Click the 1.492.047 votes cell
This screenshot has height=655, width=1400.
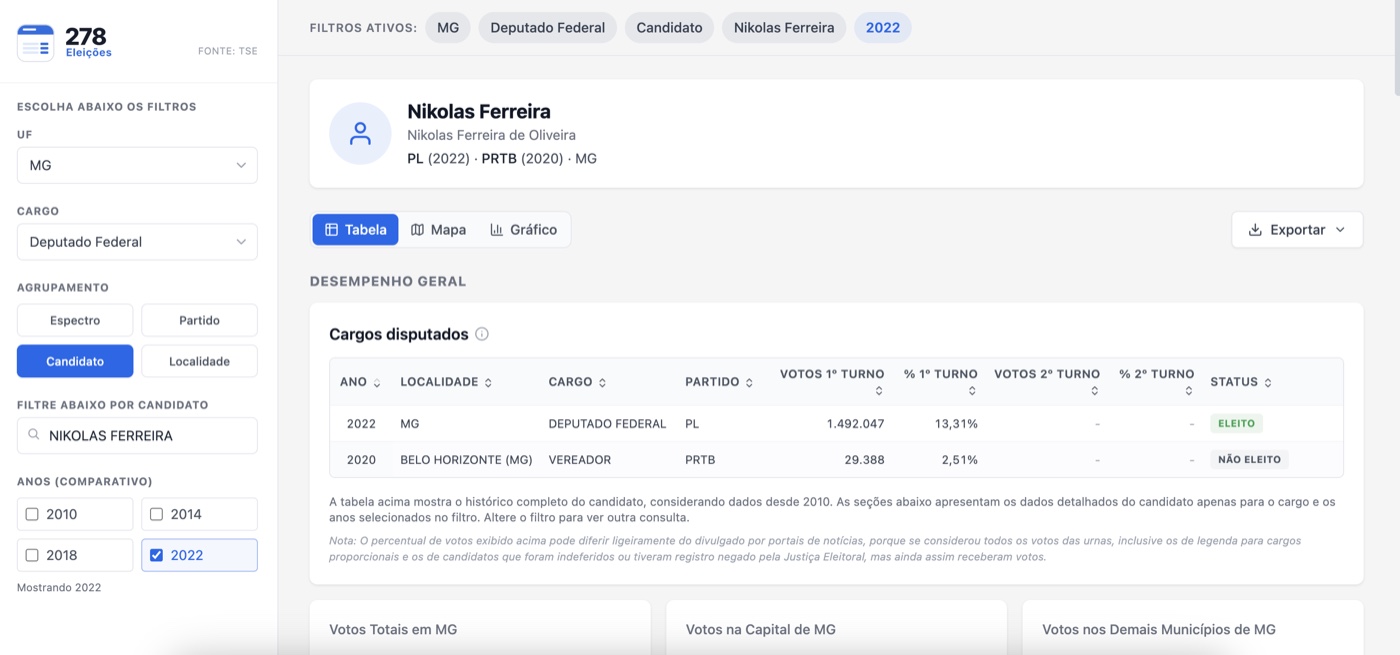pos(855,423)
